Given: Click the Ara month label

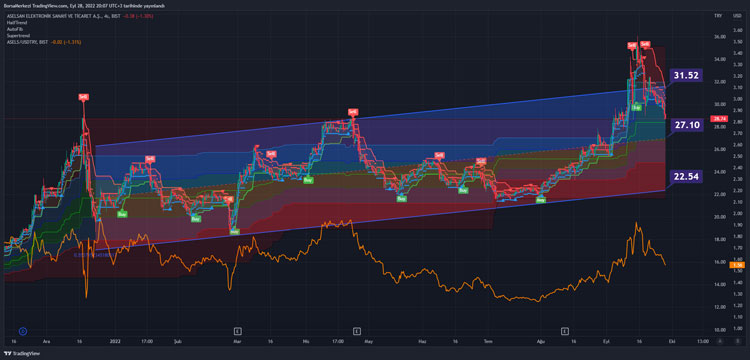Looking at the screenshot, I should (x=46, y=342).
